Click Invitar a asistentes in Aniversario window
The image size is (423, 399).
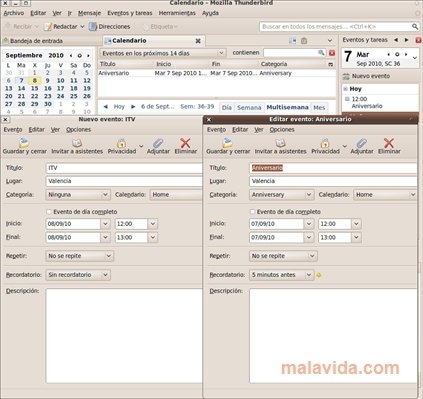pos(280,146)
